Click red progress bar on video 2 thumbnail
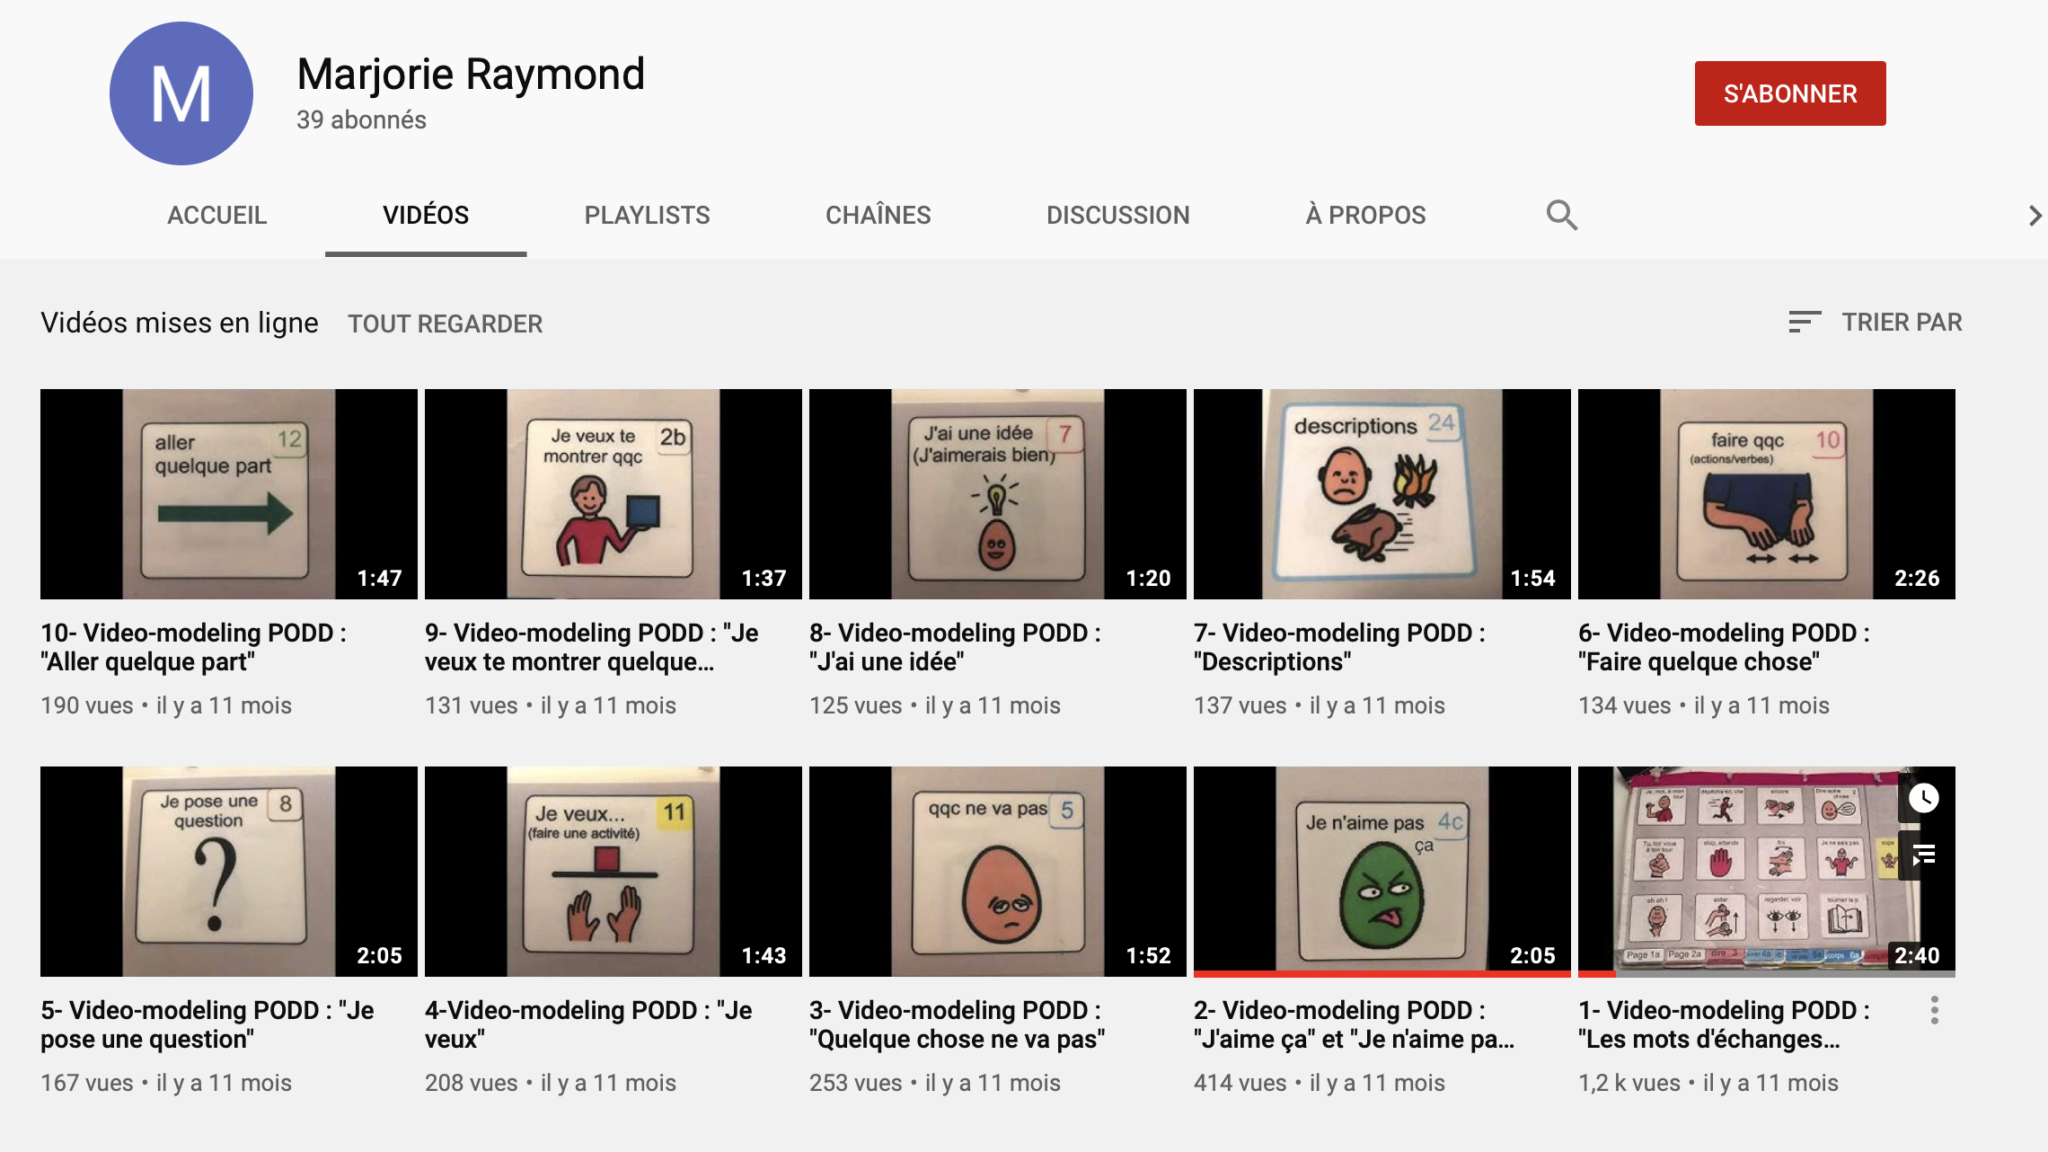 [1381, 973]
